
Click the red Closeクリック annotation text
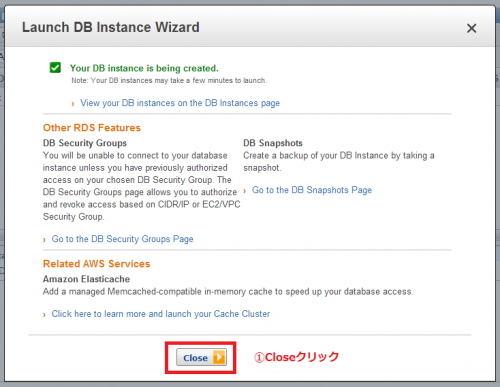(296, 357)
